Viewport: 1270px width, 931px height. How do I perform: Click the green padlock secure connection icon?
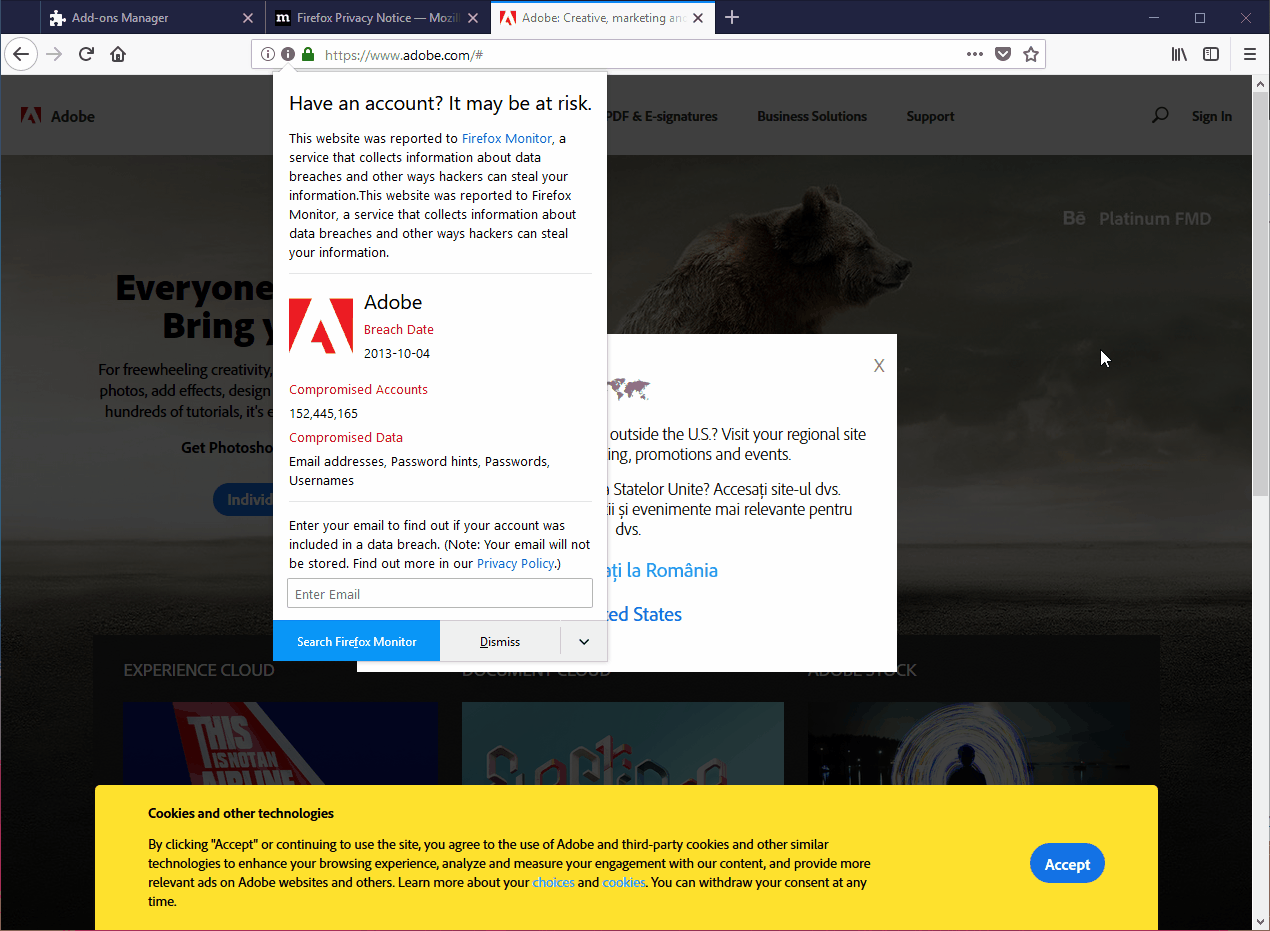click(x=308, y=55)
